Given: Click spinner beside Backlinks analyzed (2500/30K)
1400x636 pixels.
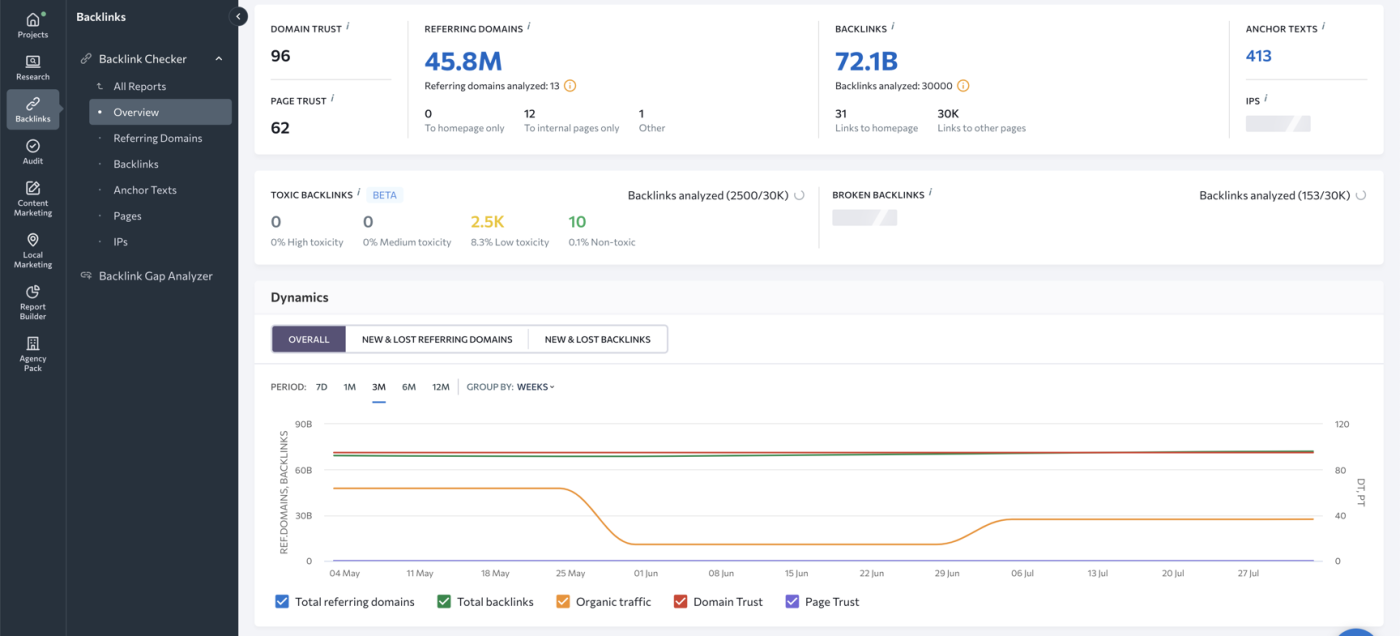Looking at the screenshot, I should (799, 195).
